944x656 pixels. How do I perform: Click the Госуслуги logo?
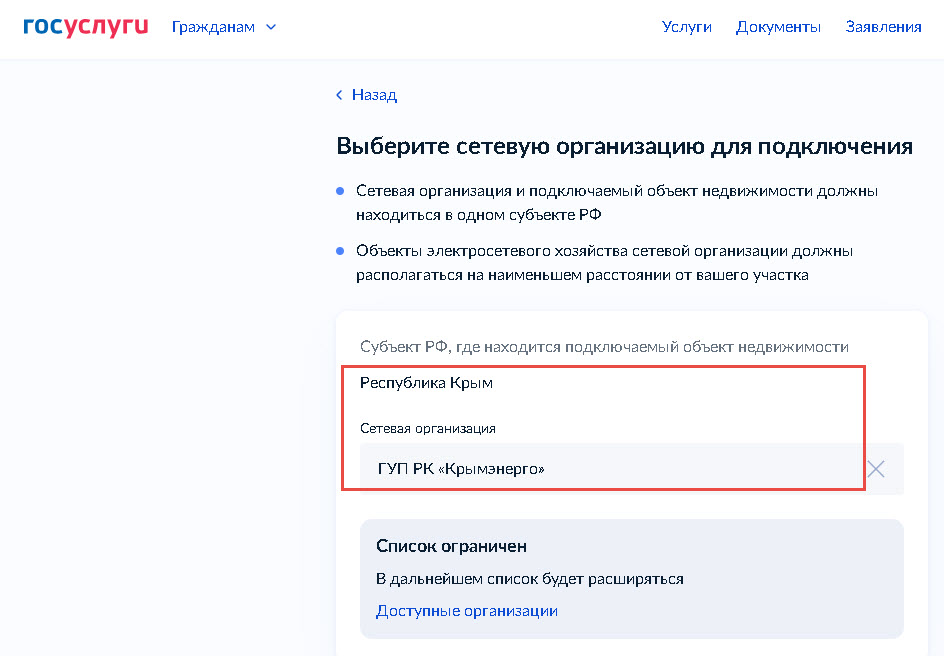tap(85, 27)
